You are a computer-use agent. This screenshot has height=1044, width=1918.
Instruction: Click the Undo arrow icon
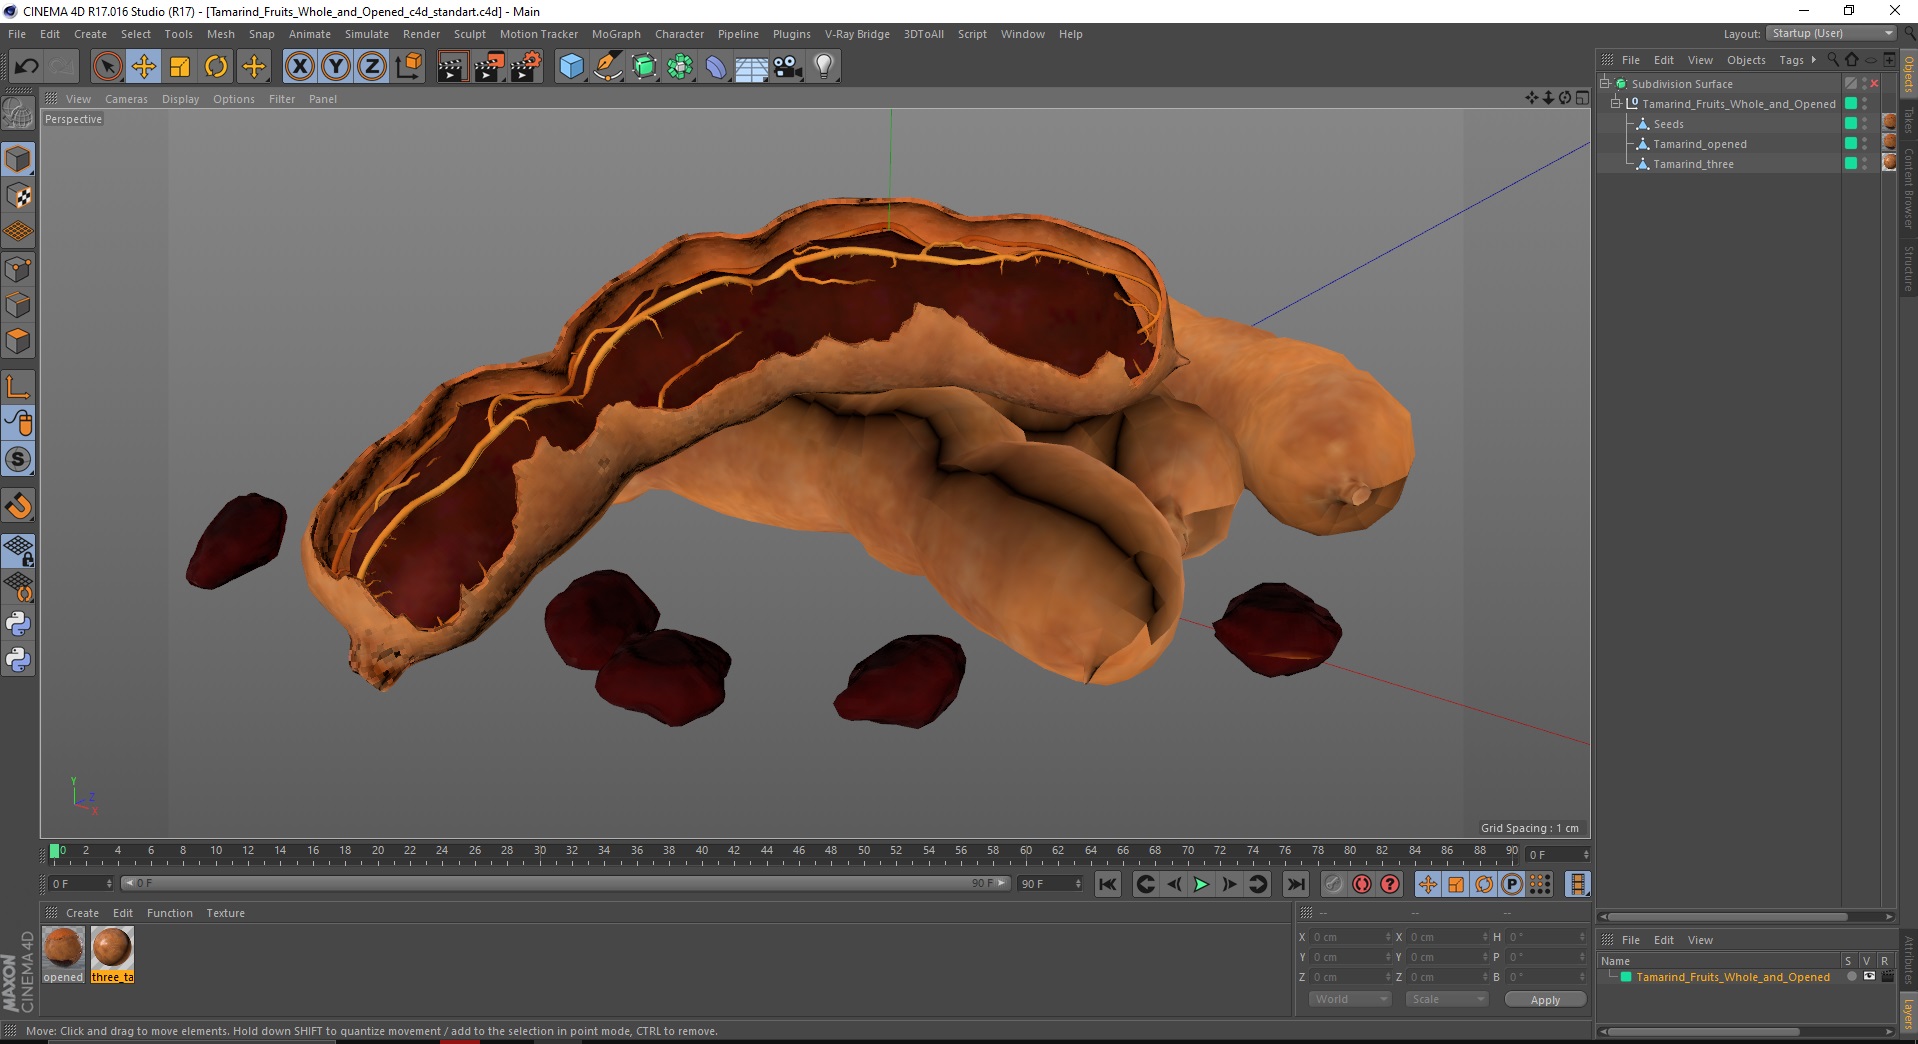[x=26, y=67]
